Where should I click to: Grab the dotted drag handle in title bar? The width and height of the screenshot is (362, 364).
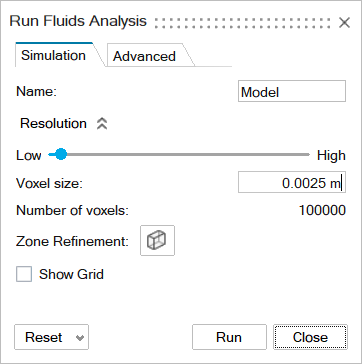[243, 22]
